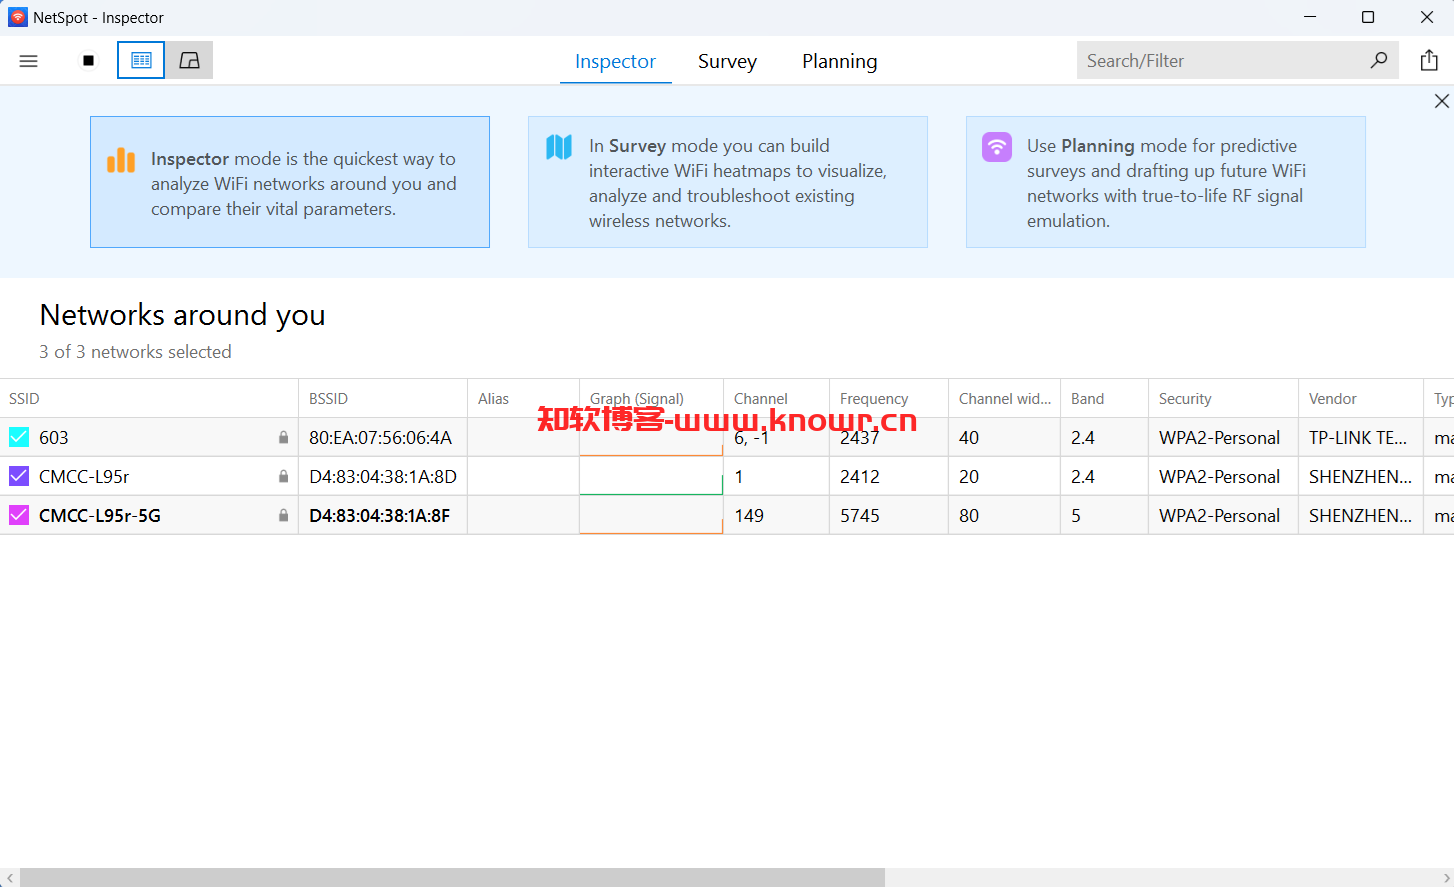The height and width of the screenshot is (887, 1454).
Task: Sort by BSSID column header
Action: [383, 398]
